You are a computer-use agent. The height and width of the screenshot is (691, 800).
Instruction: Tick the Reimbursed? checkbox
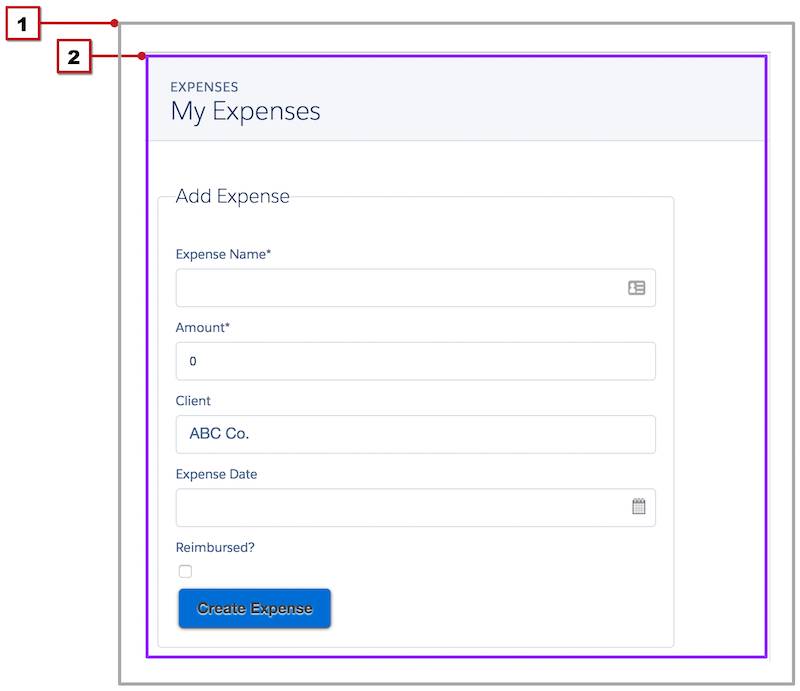(185, 571)
